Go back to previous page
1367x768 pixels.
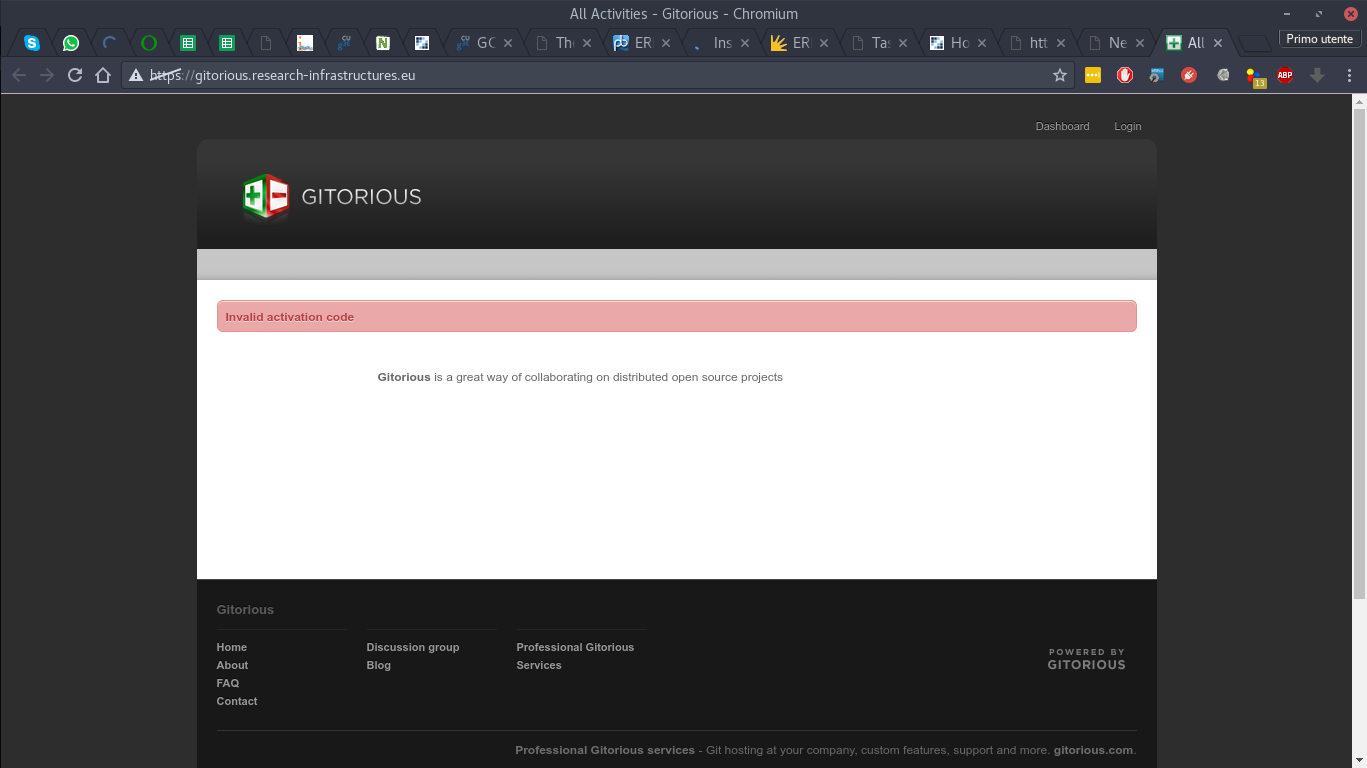click(x=19, y=75)
